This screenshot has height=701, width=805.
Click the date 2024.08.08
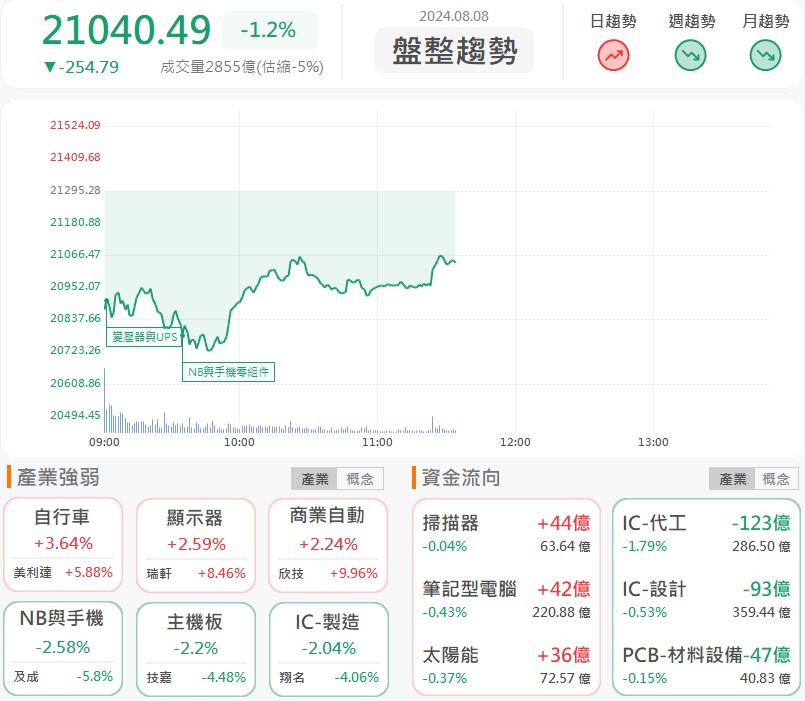[x=454, y=16]
